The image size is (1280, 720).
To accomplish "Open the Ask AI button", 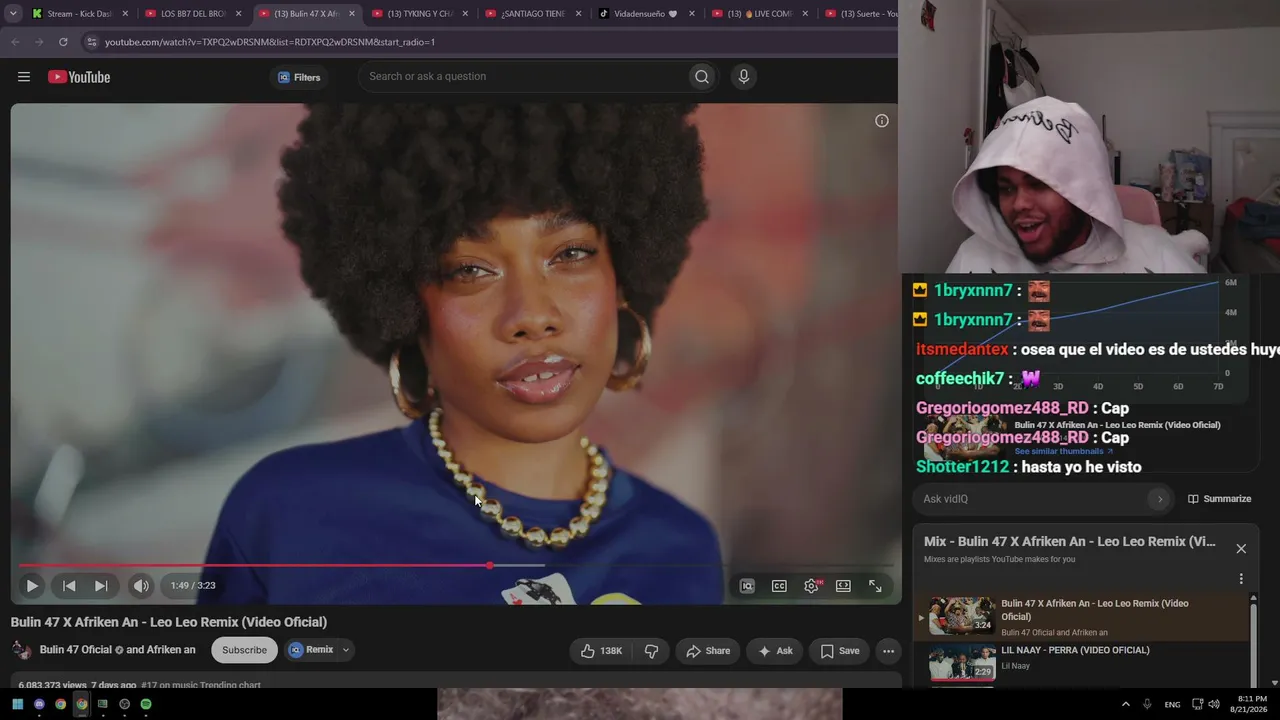I will [x=775, y=651].
